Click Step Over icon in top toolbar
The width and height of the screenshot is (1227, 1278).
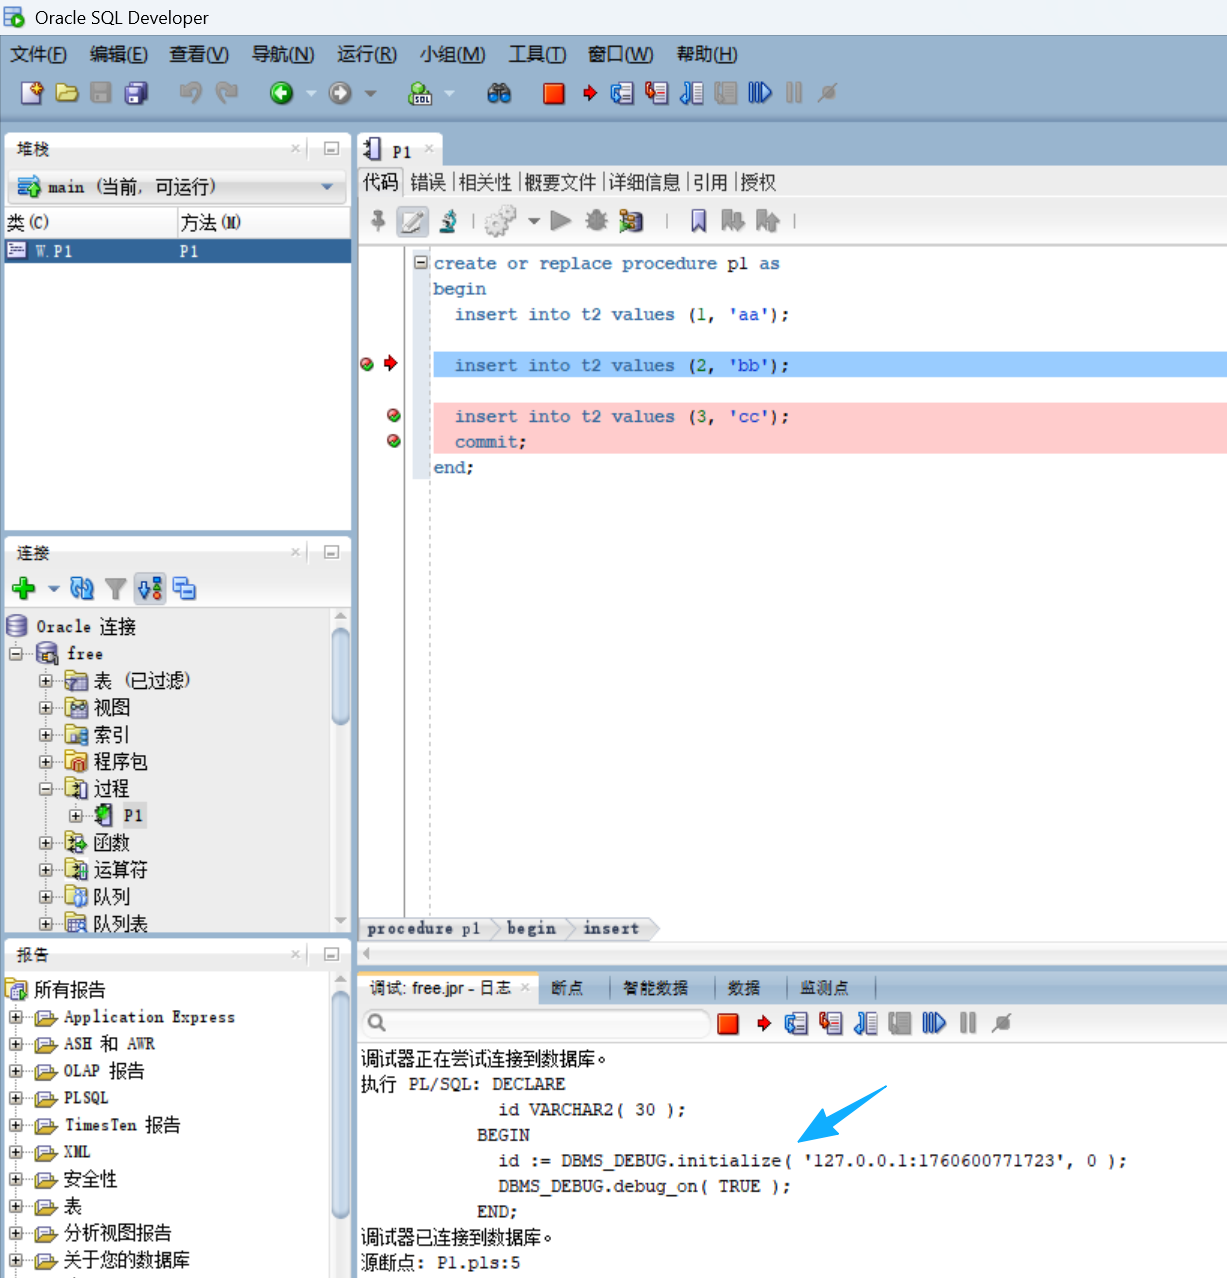point(622,93)
